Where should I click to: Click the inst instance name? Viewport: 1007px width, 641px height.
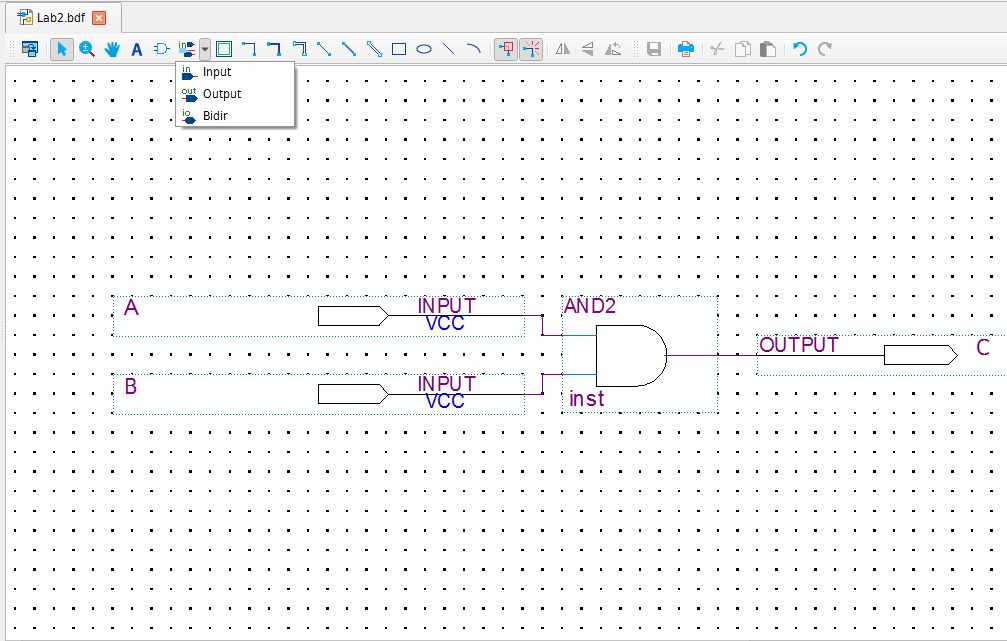(x=586, y=399)
